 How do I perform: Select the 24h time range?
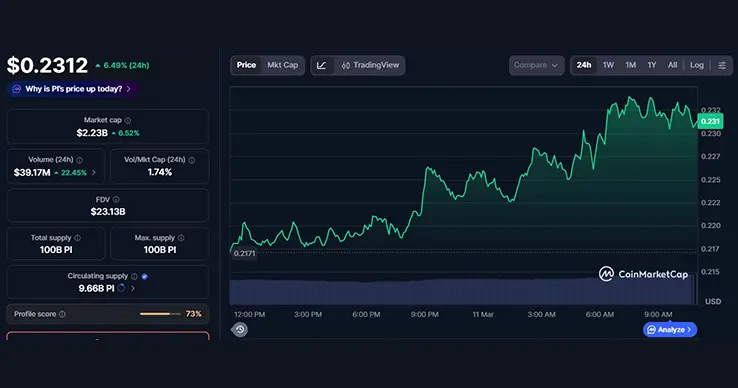point(584,65)
